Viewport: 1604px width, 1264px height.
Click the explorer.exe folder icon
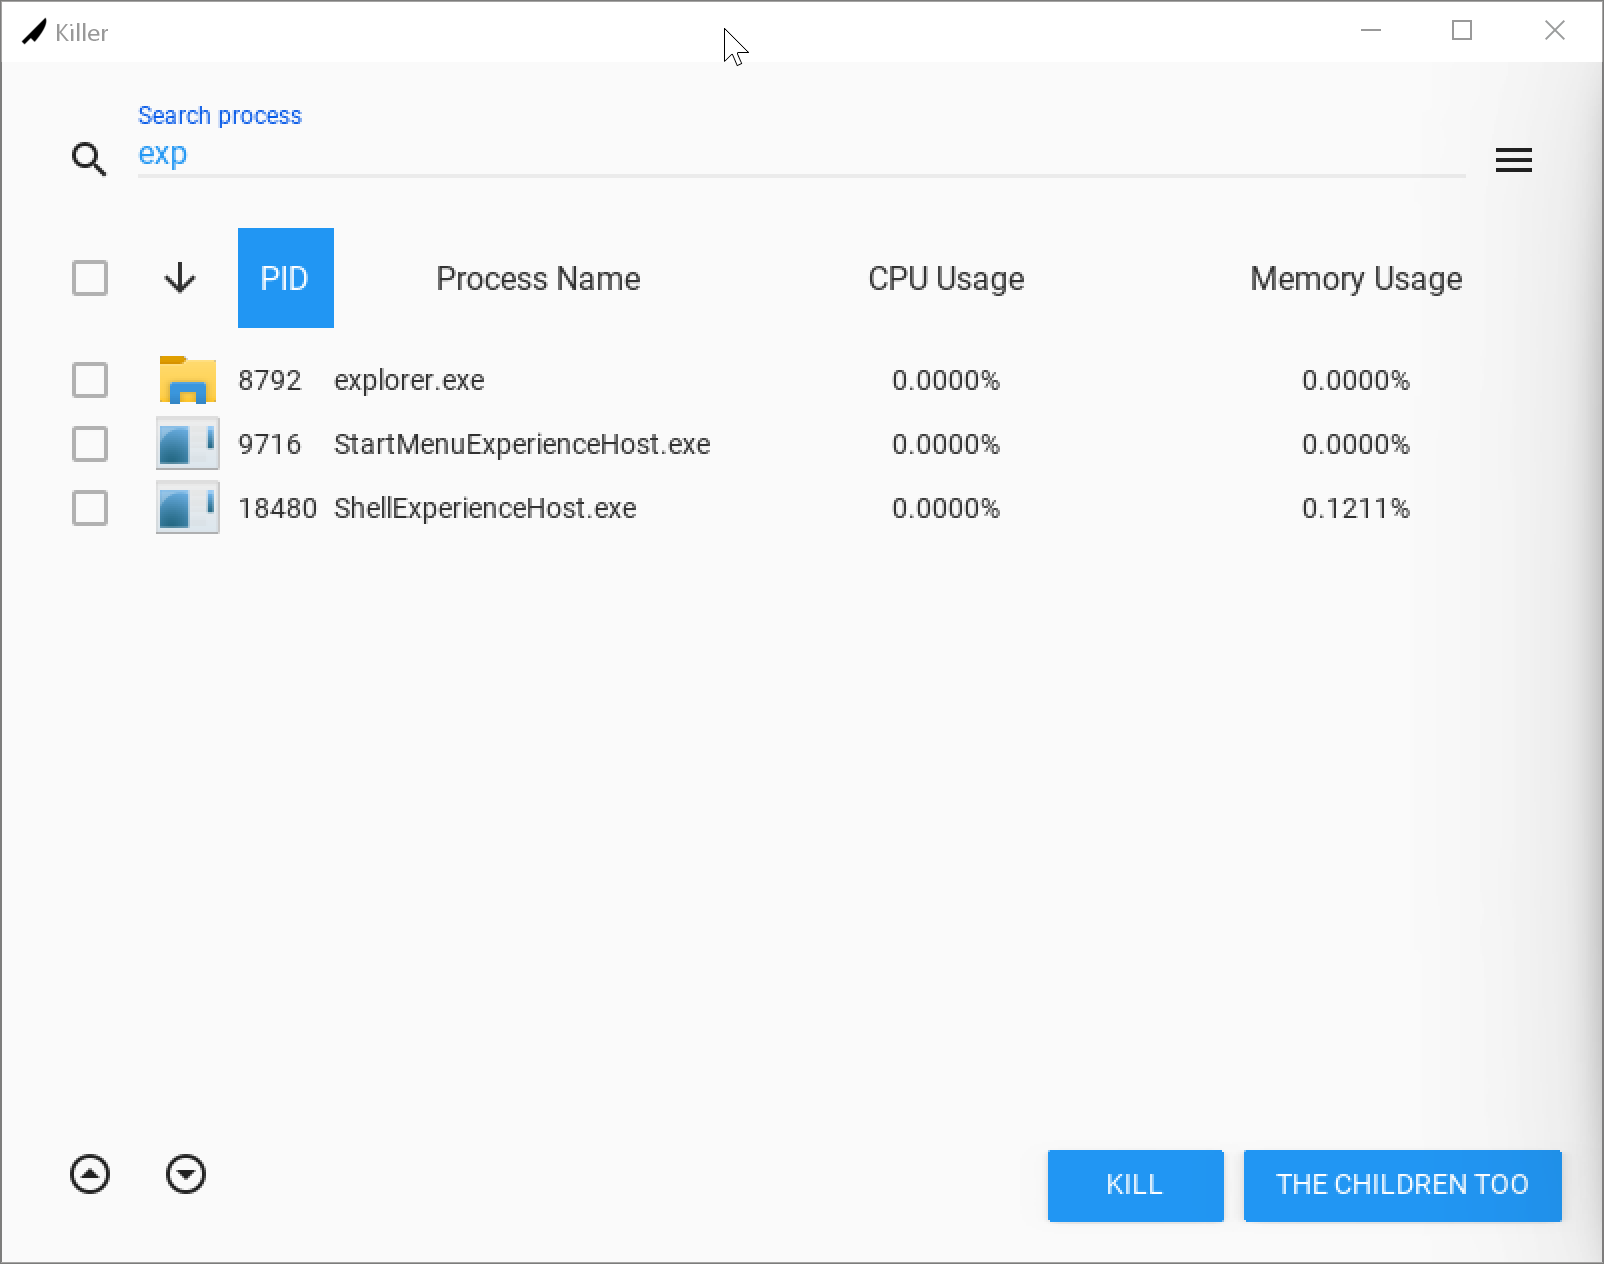point(188,380)
